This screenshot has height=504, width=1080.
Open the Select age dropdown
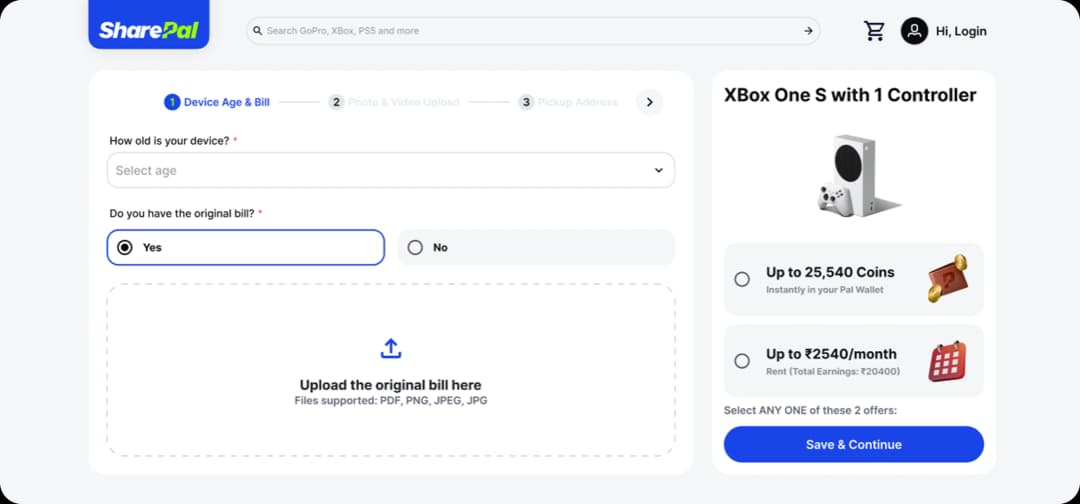click(x=390, y=170)
